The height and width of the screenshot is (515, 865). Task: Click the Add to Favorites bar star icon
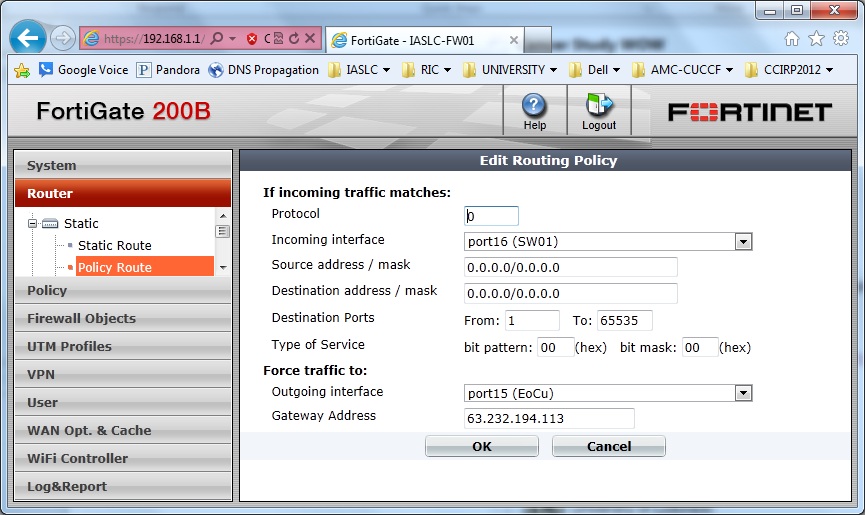click(x=22, y=70)
